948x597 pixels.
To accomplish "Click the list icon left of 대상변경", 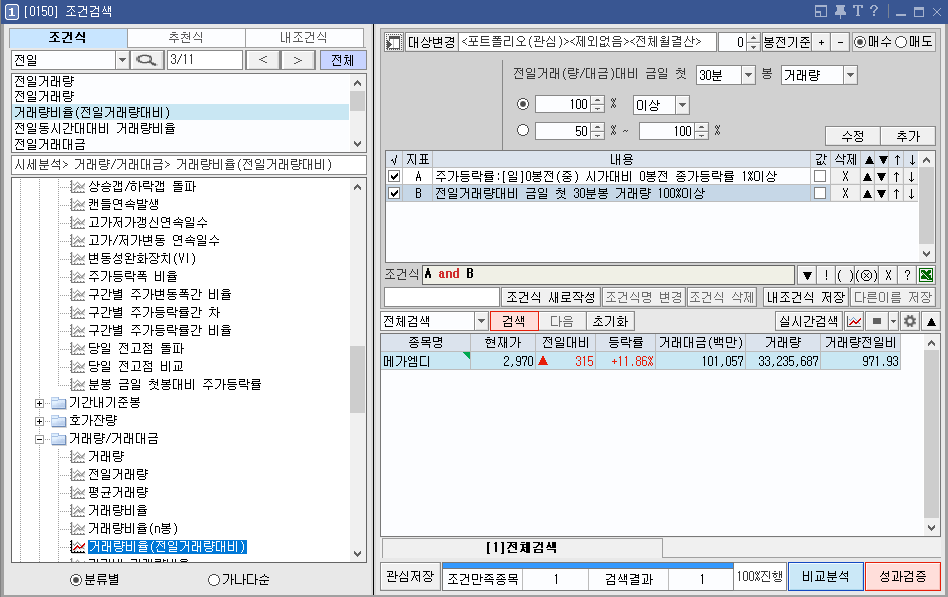I will pyautogui.click(x=394, y=42).
